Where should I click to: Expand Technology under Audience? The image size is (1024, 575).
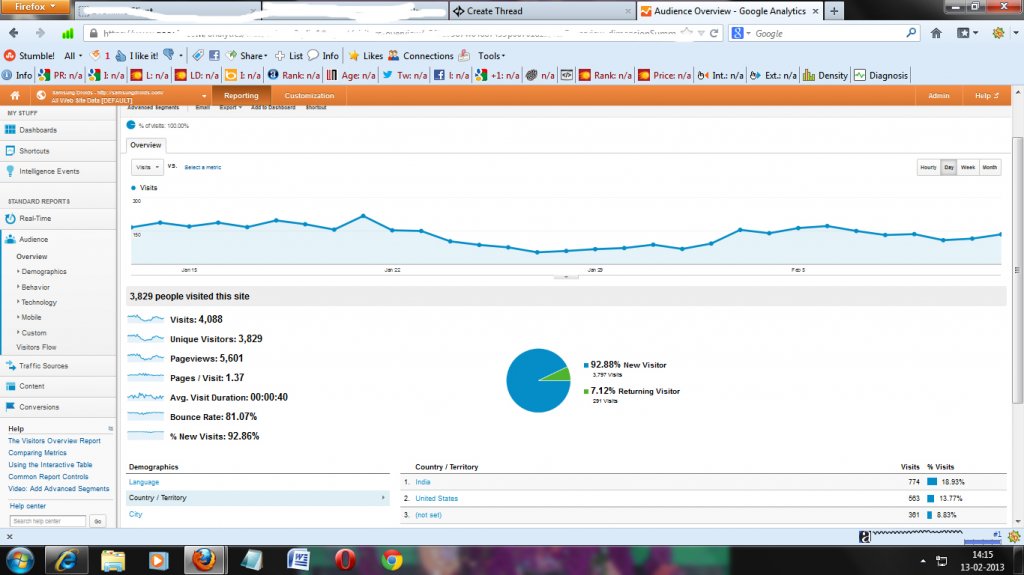[38, 302]
